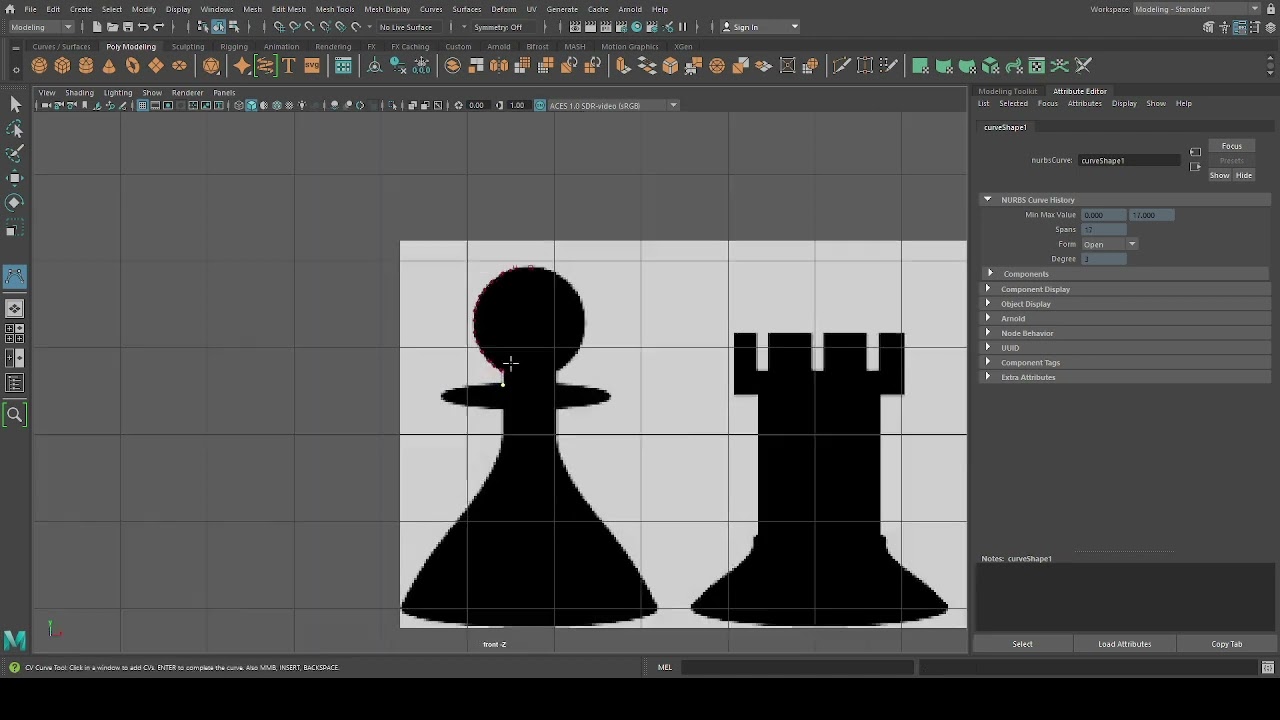Click the Select button at panel bottom
Viewport: 1280px width, 720px height.
pos(1022,644)
